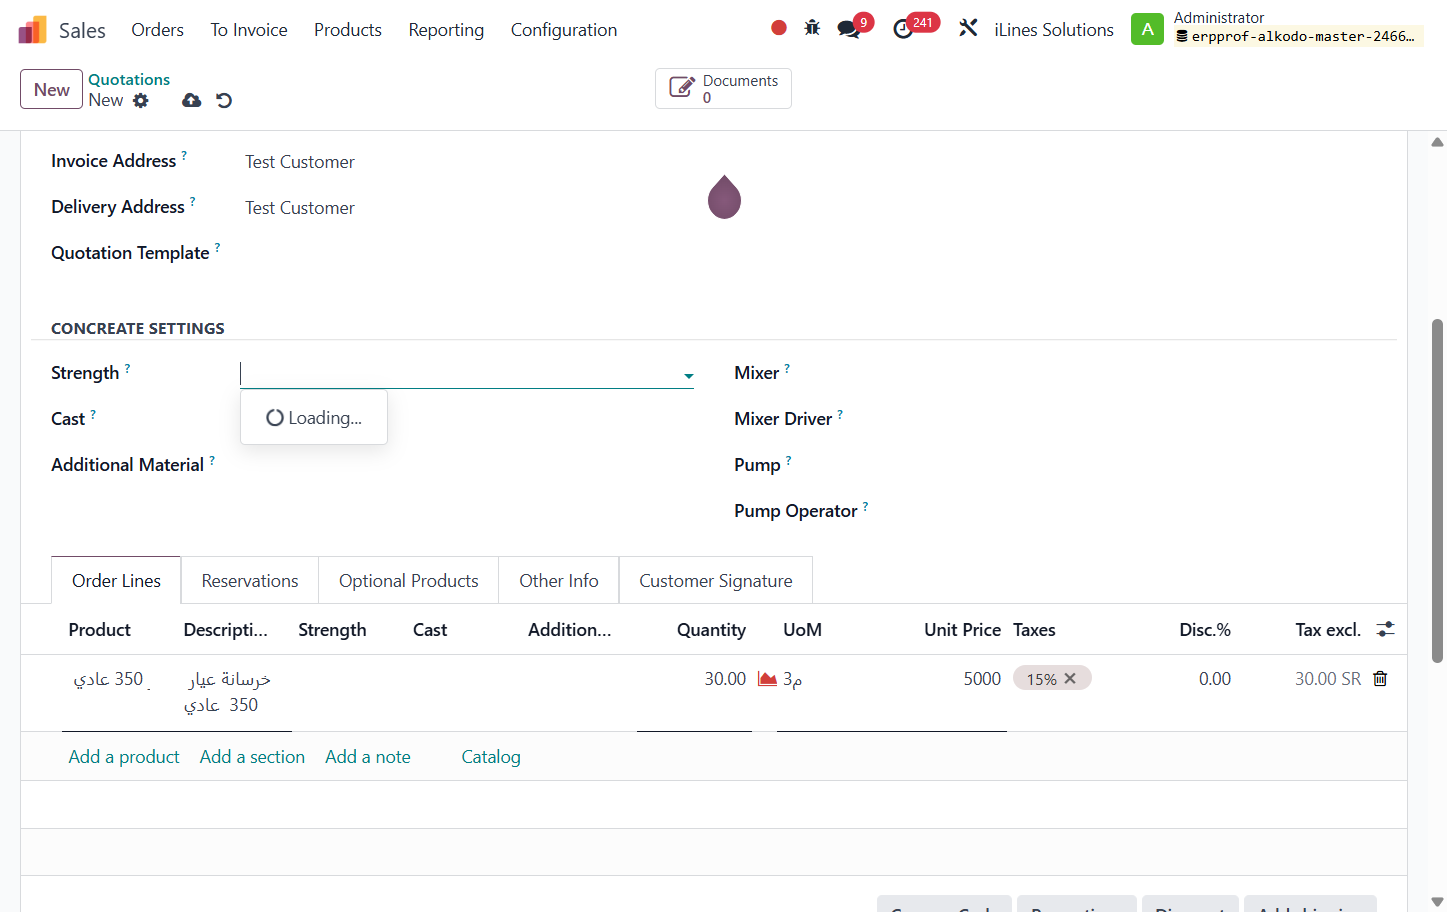Remove the 15% tax tag
The height and width of the screenshot is (912, 1447).
pyautogui.click(x=1070, y=678)
